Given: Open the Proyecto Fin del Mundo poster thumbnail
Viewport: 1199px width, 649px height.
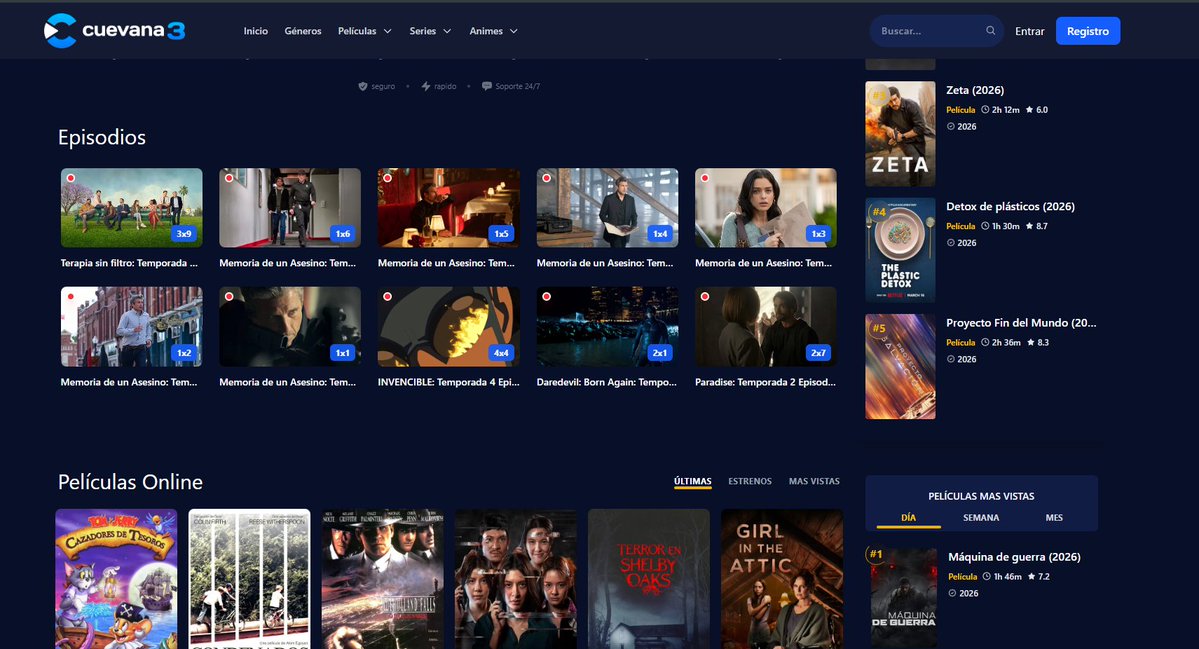Looking at the screenshot, I should [x=900, y=366].
